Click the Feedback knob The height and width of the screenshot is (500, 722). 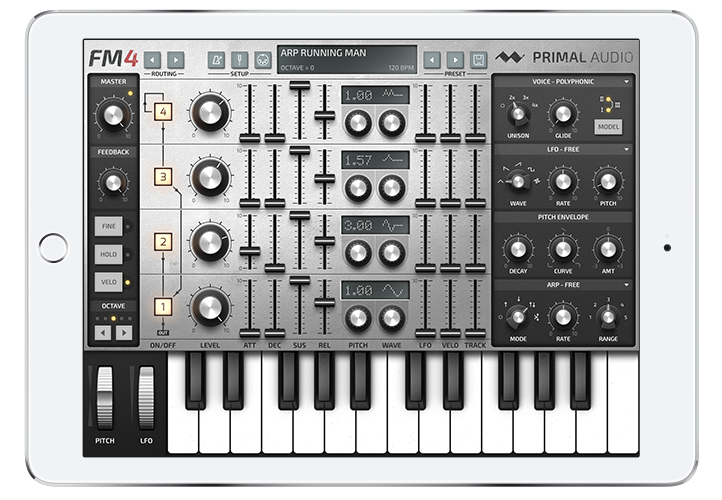(x=113, y=183)
